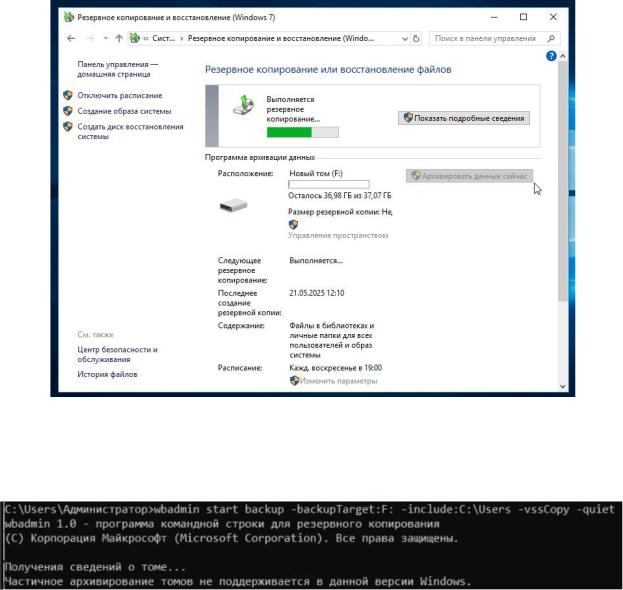
Task: Open 'Центр безопасности и обслуживания' link
Action: [x=117, y=354]
